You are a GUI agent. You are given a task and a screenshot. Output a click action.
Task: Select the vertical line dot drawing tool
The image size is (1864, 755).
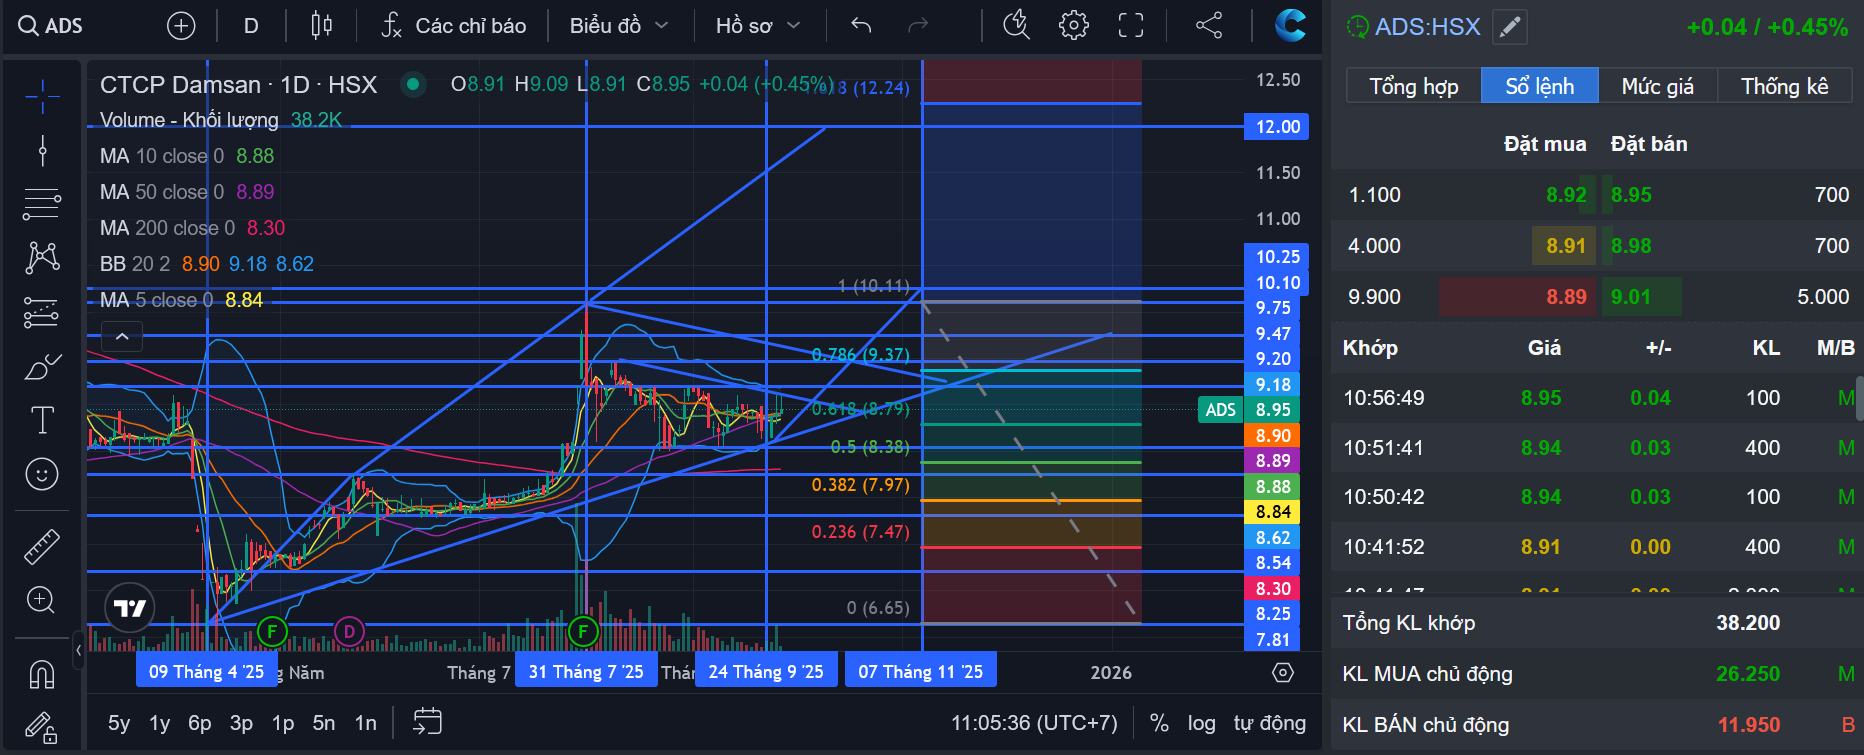42,150
